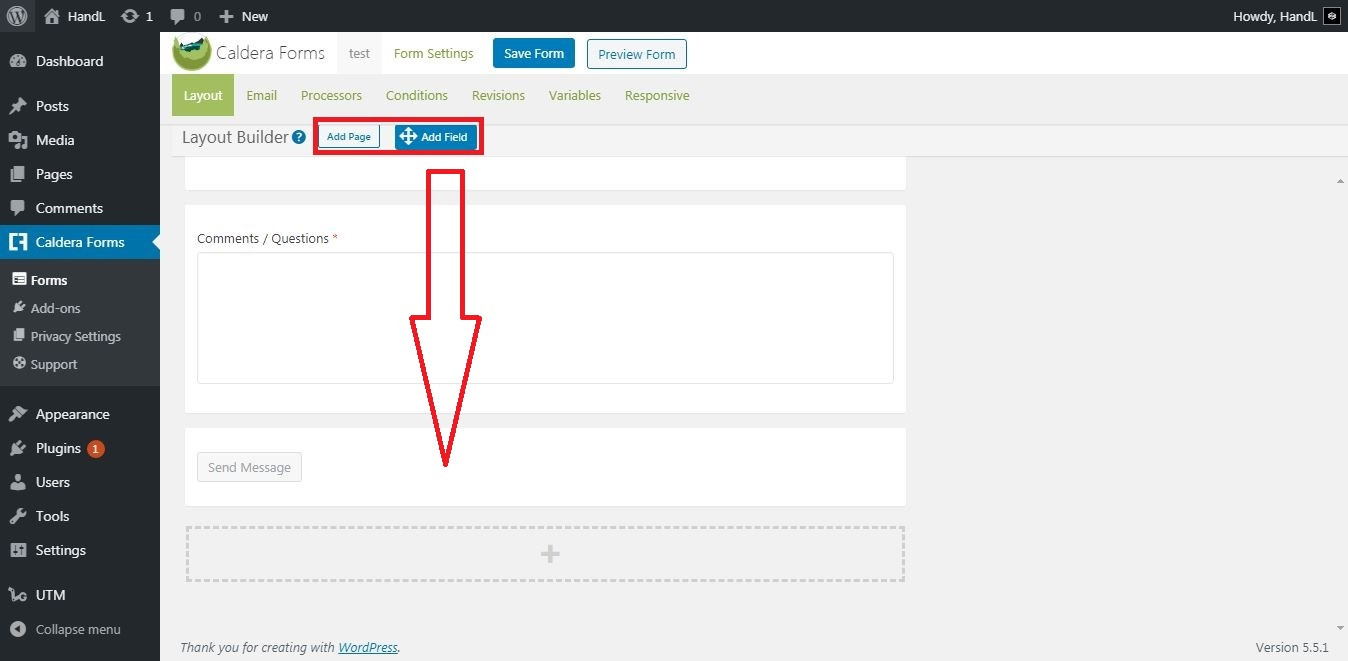Click the Caldera Forms logo
Screen dimensions: 1348x661
(x=191, y=53)
